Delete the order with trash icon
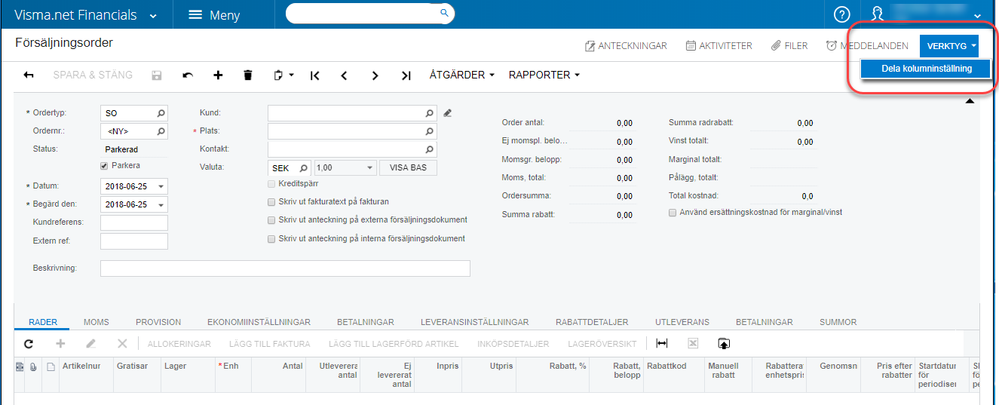The image size is (999, 405). 248,75
